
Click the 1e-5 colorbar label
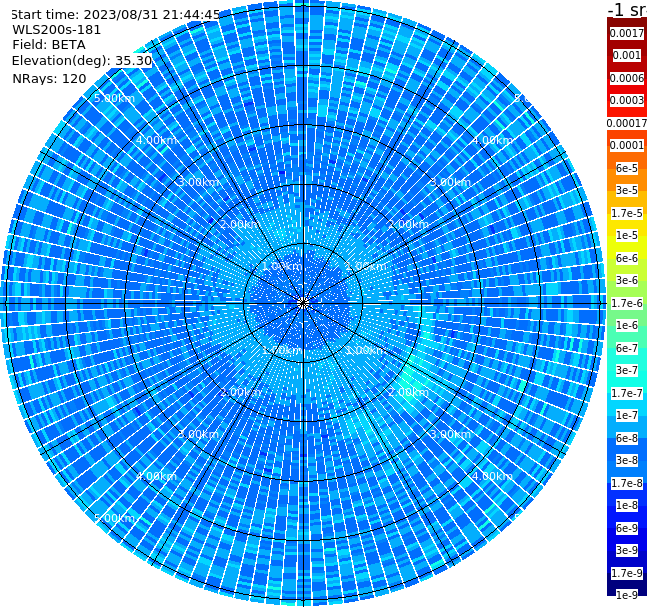click(627, 235)
